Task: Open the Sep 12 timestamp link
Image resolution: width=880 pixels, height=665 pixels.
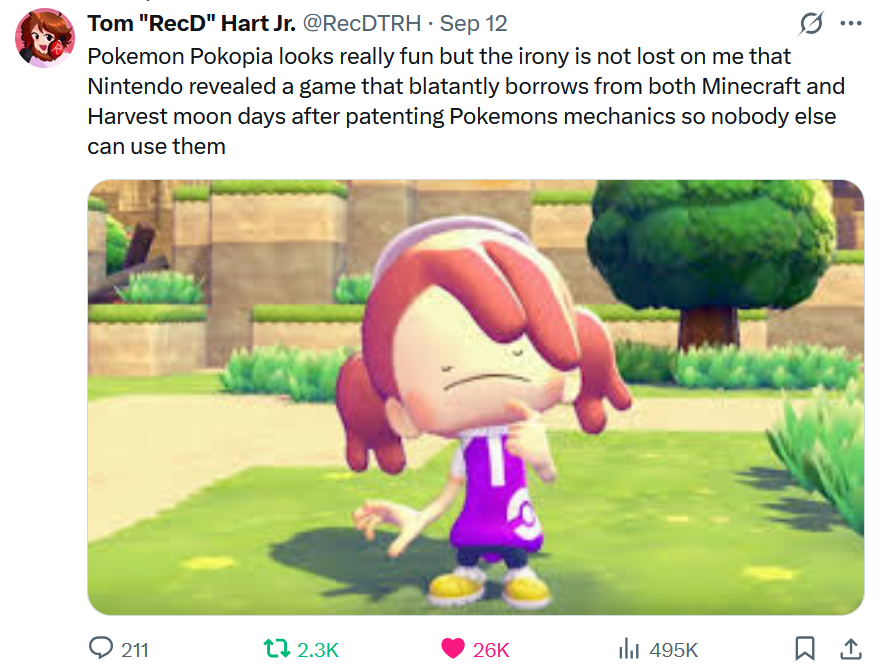Action: point(473,24)
